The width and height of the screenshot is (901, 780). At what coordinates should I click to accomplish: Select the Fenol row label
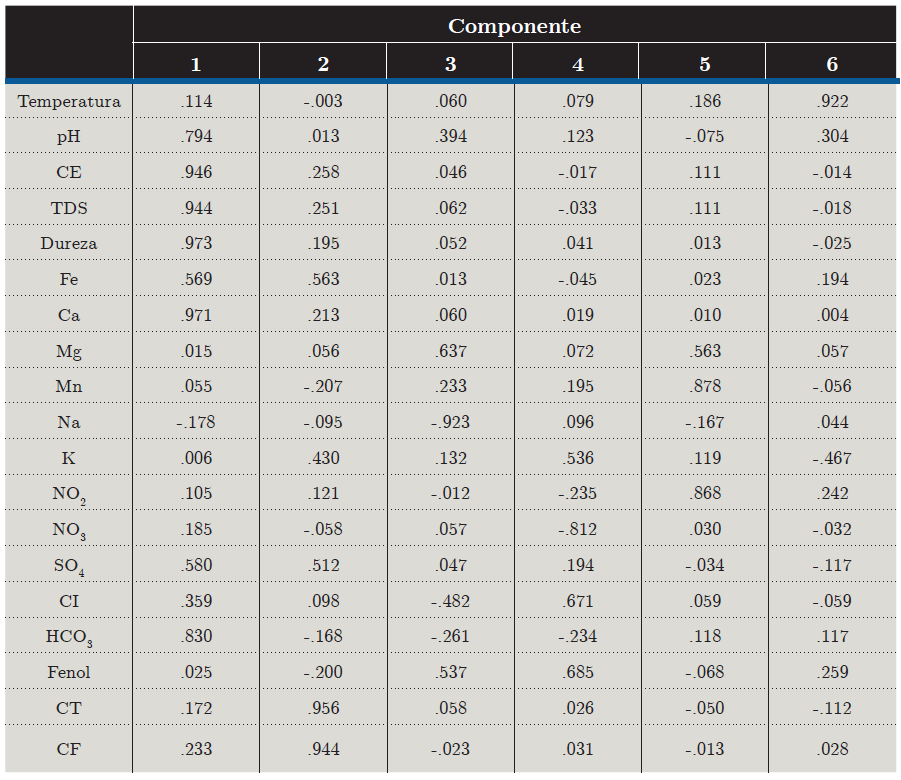69,672
